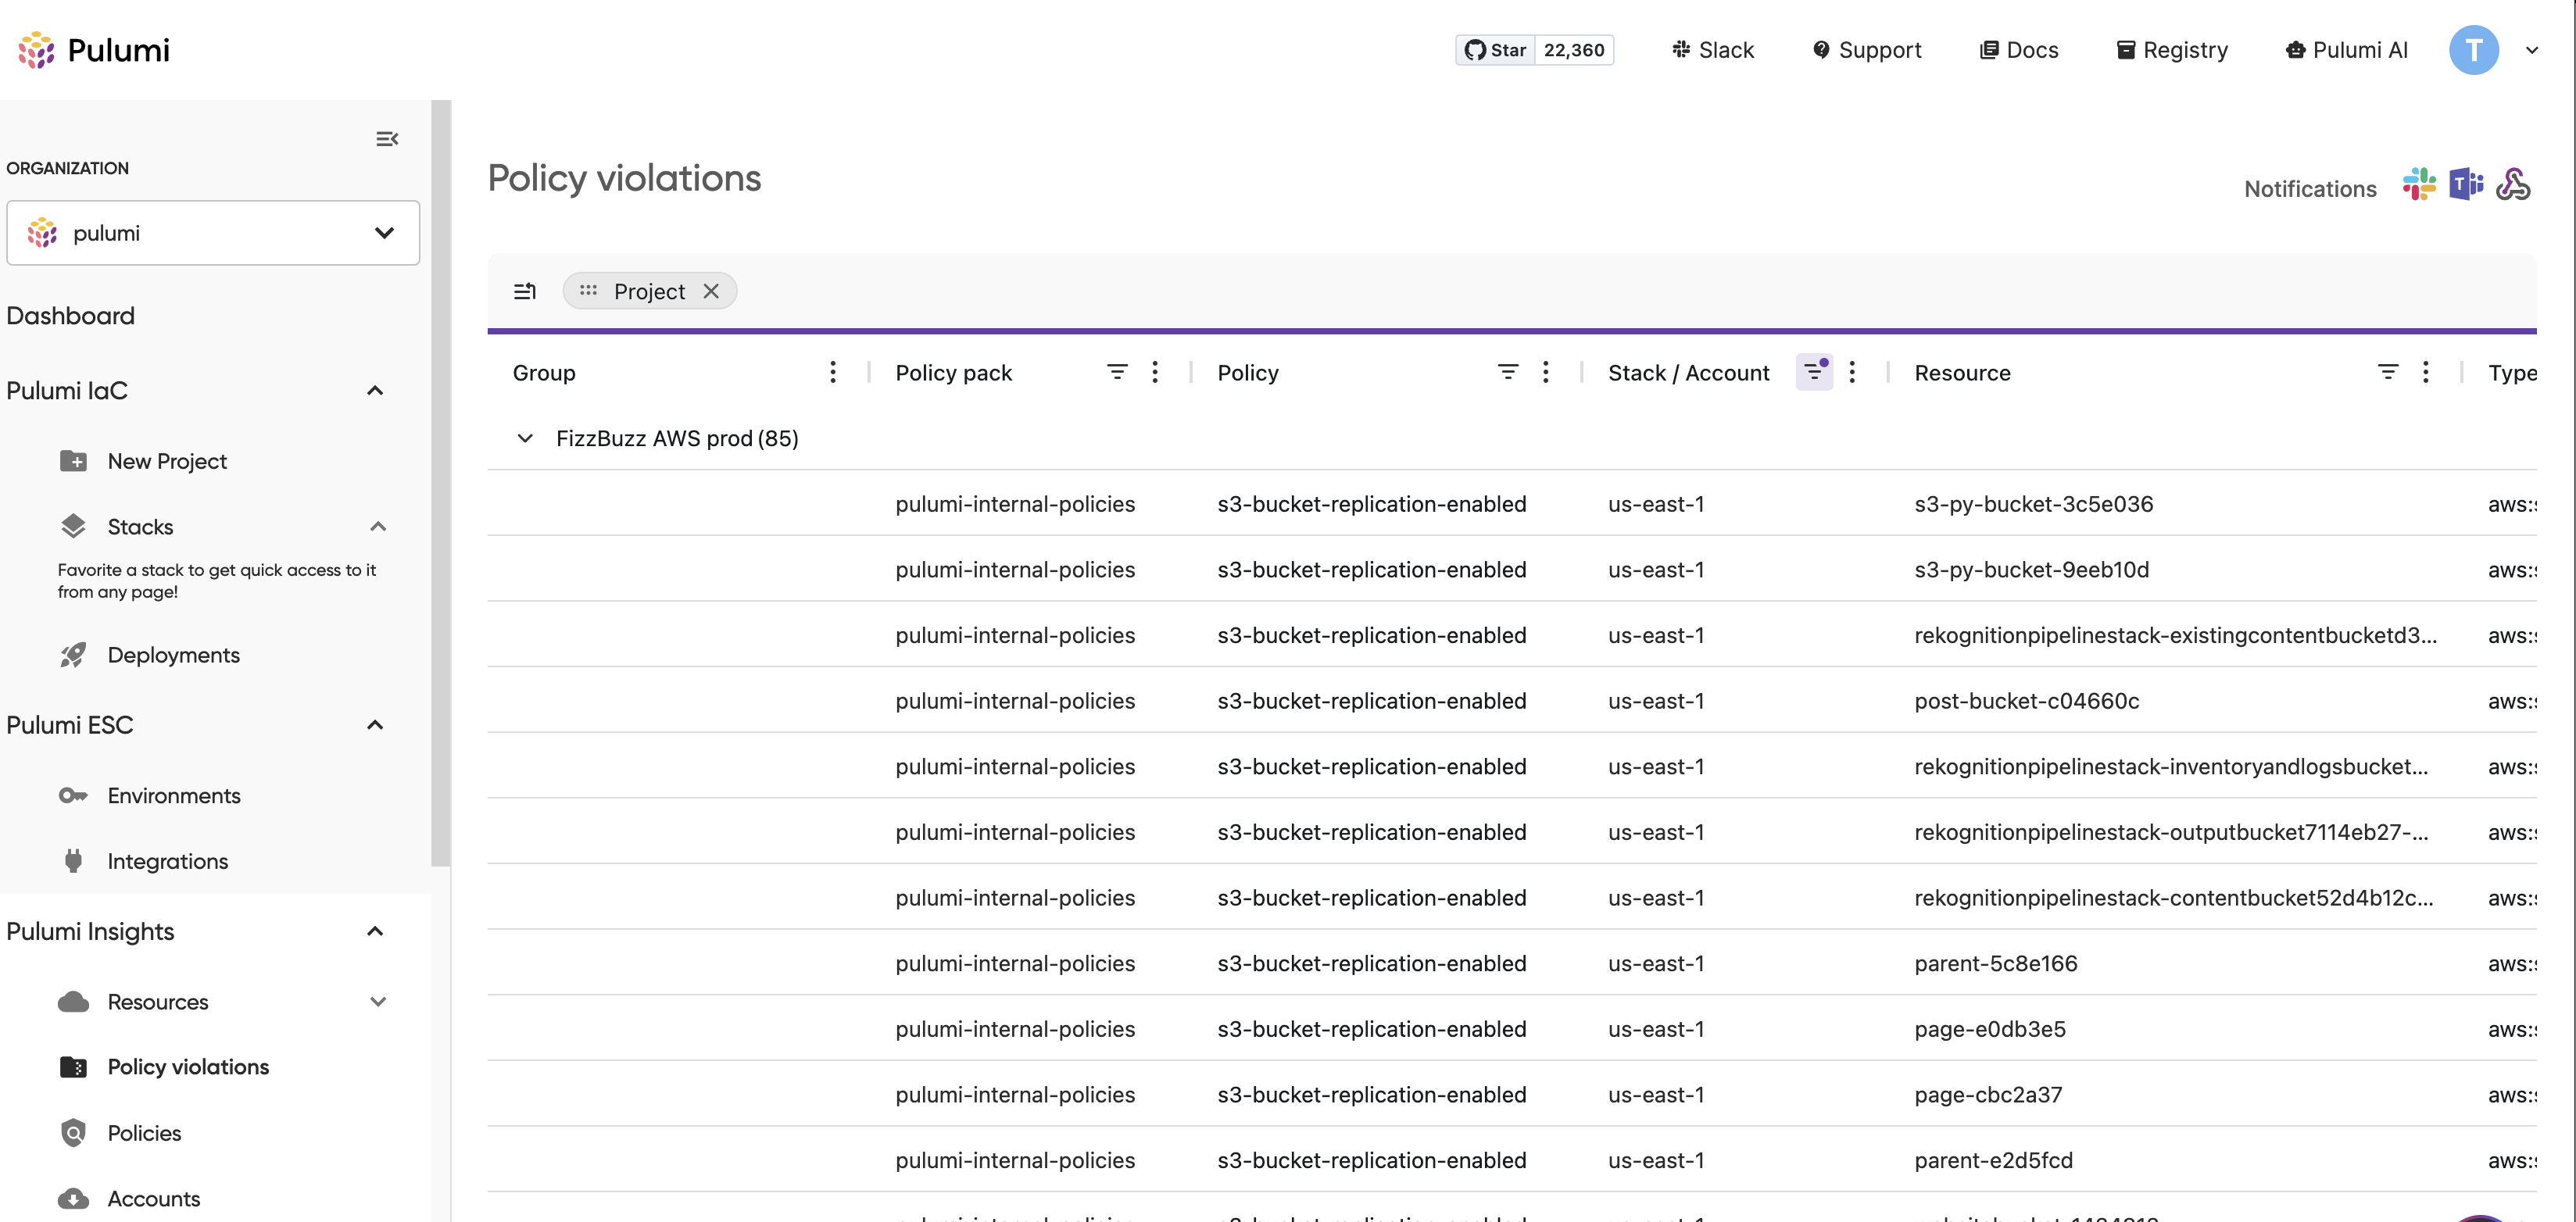
Task: Click the Project grouping chip label
Action: [649, 291]
